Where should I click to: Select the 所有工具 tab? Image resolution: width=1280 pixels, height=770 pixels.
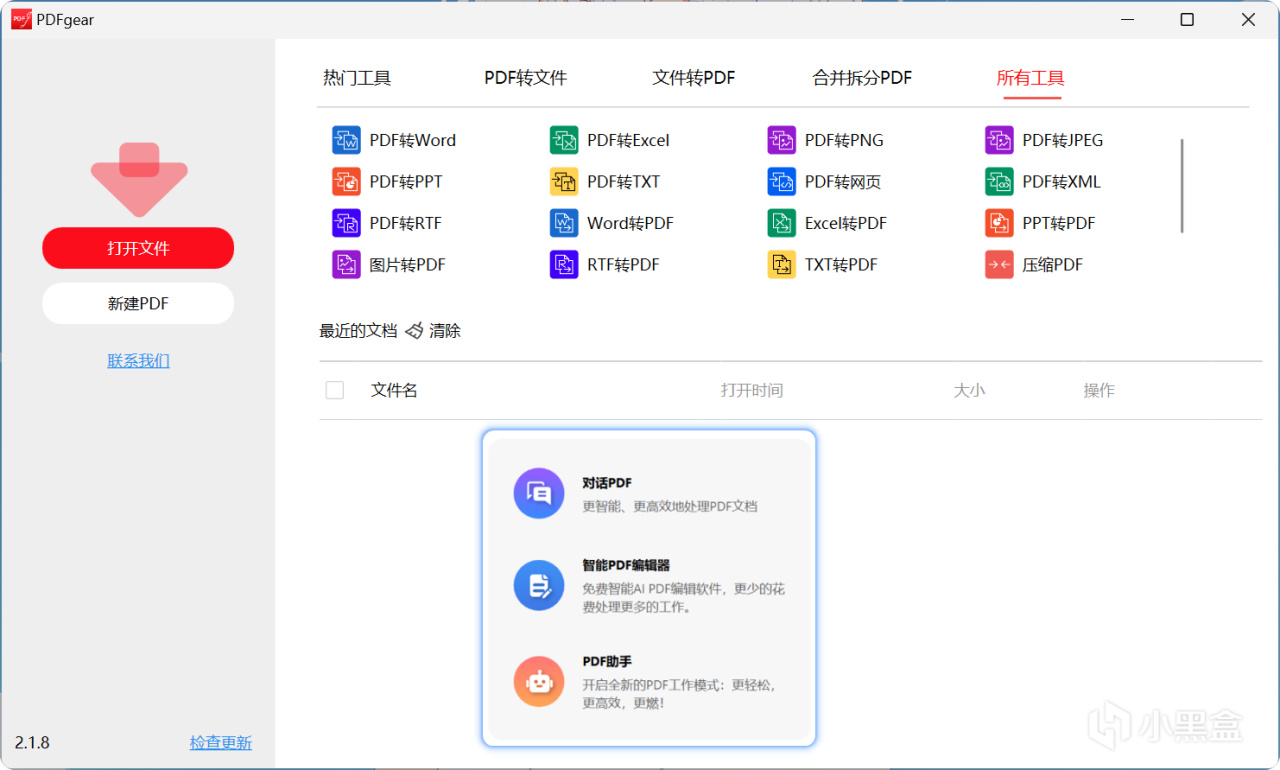(1030, 77)
